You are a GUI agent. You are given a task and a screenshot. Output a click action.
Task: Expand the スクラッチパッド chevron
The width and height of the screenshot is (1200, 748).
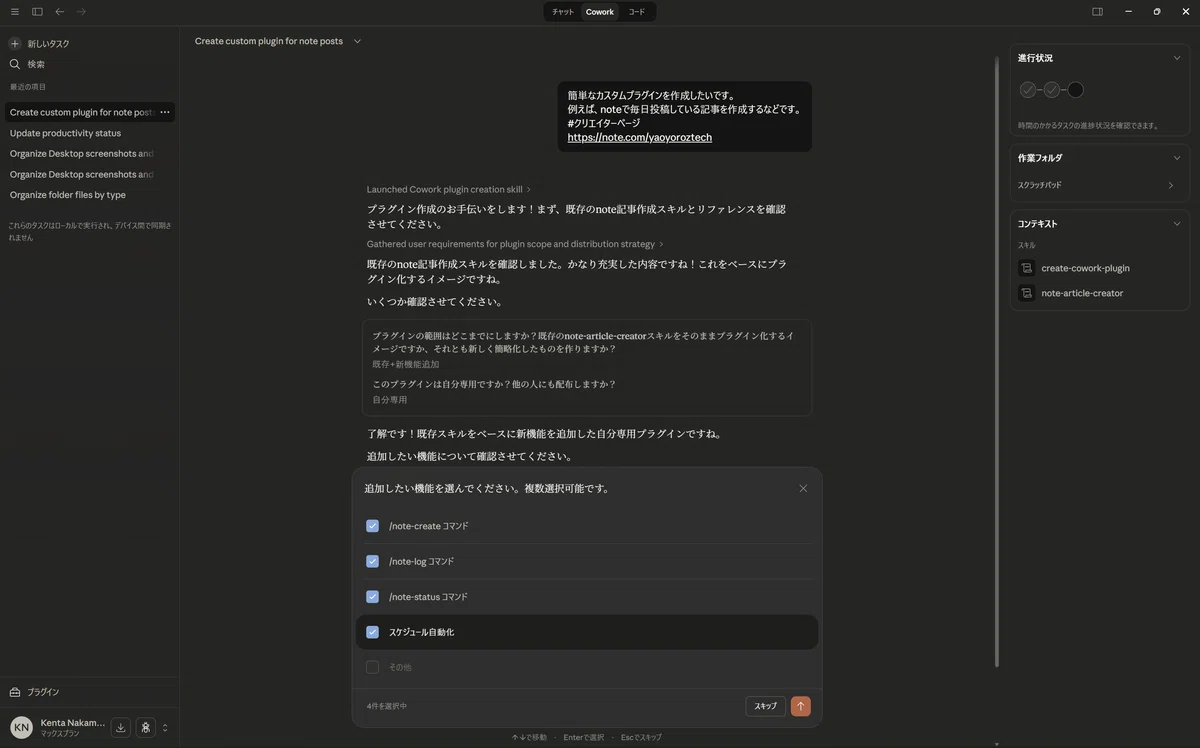(x=1171, y=185)
